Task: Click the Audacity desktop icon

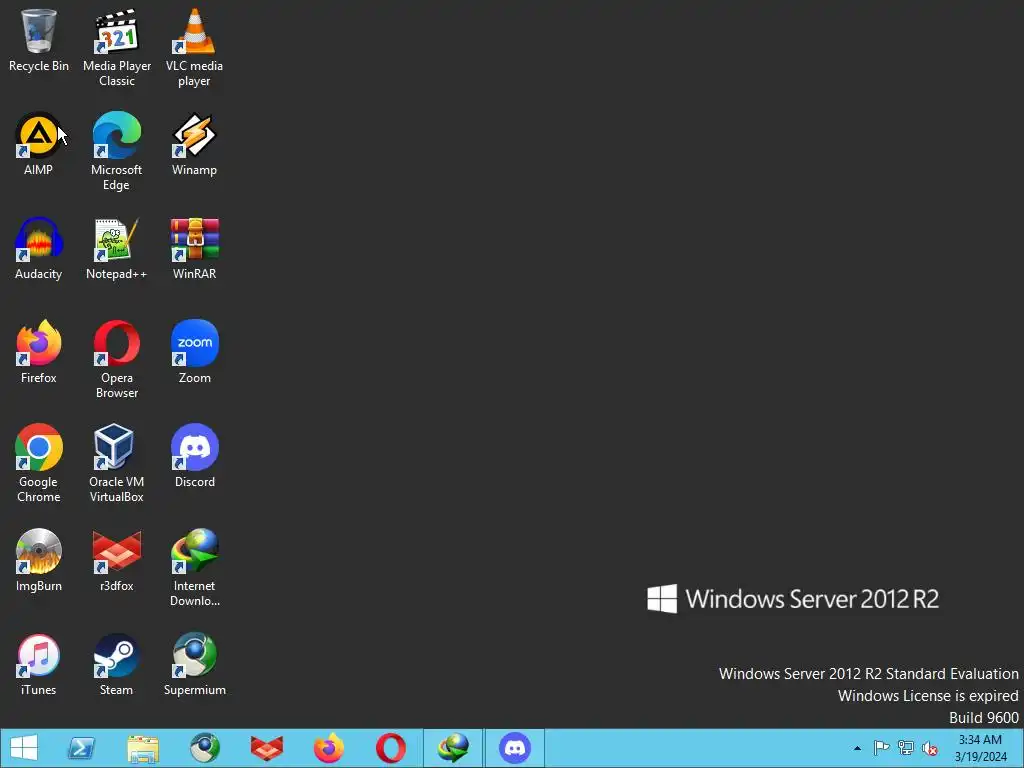Action: click(39, 249)
